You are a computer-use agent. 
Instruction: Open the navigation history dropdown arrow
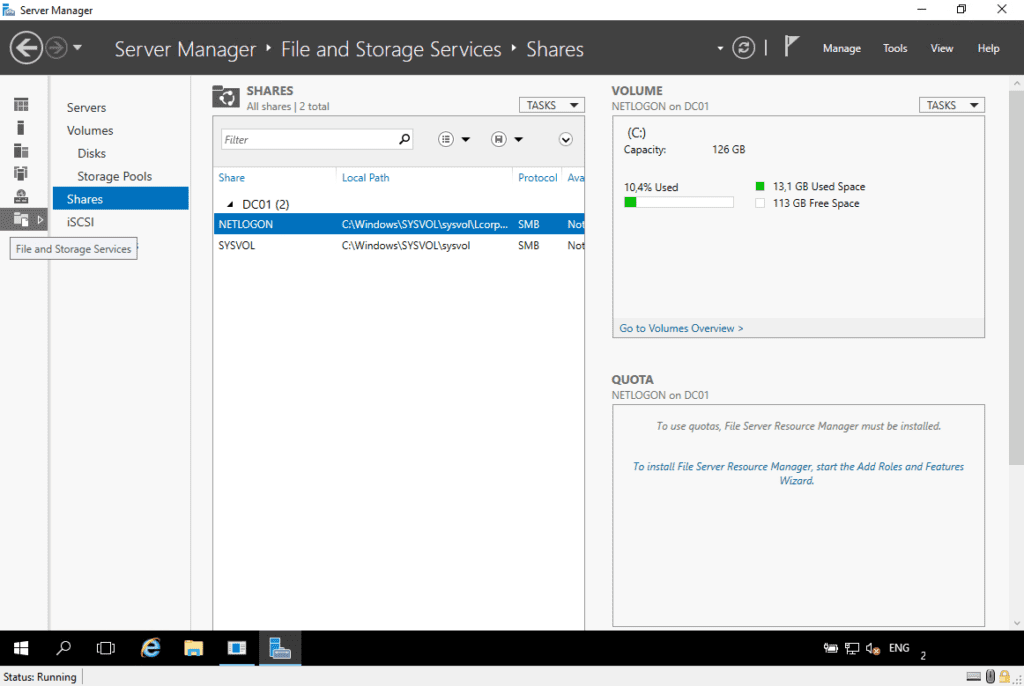78,48
